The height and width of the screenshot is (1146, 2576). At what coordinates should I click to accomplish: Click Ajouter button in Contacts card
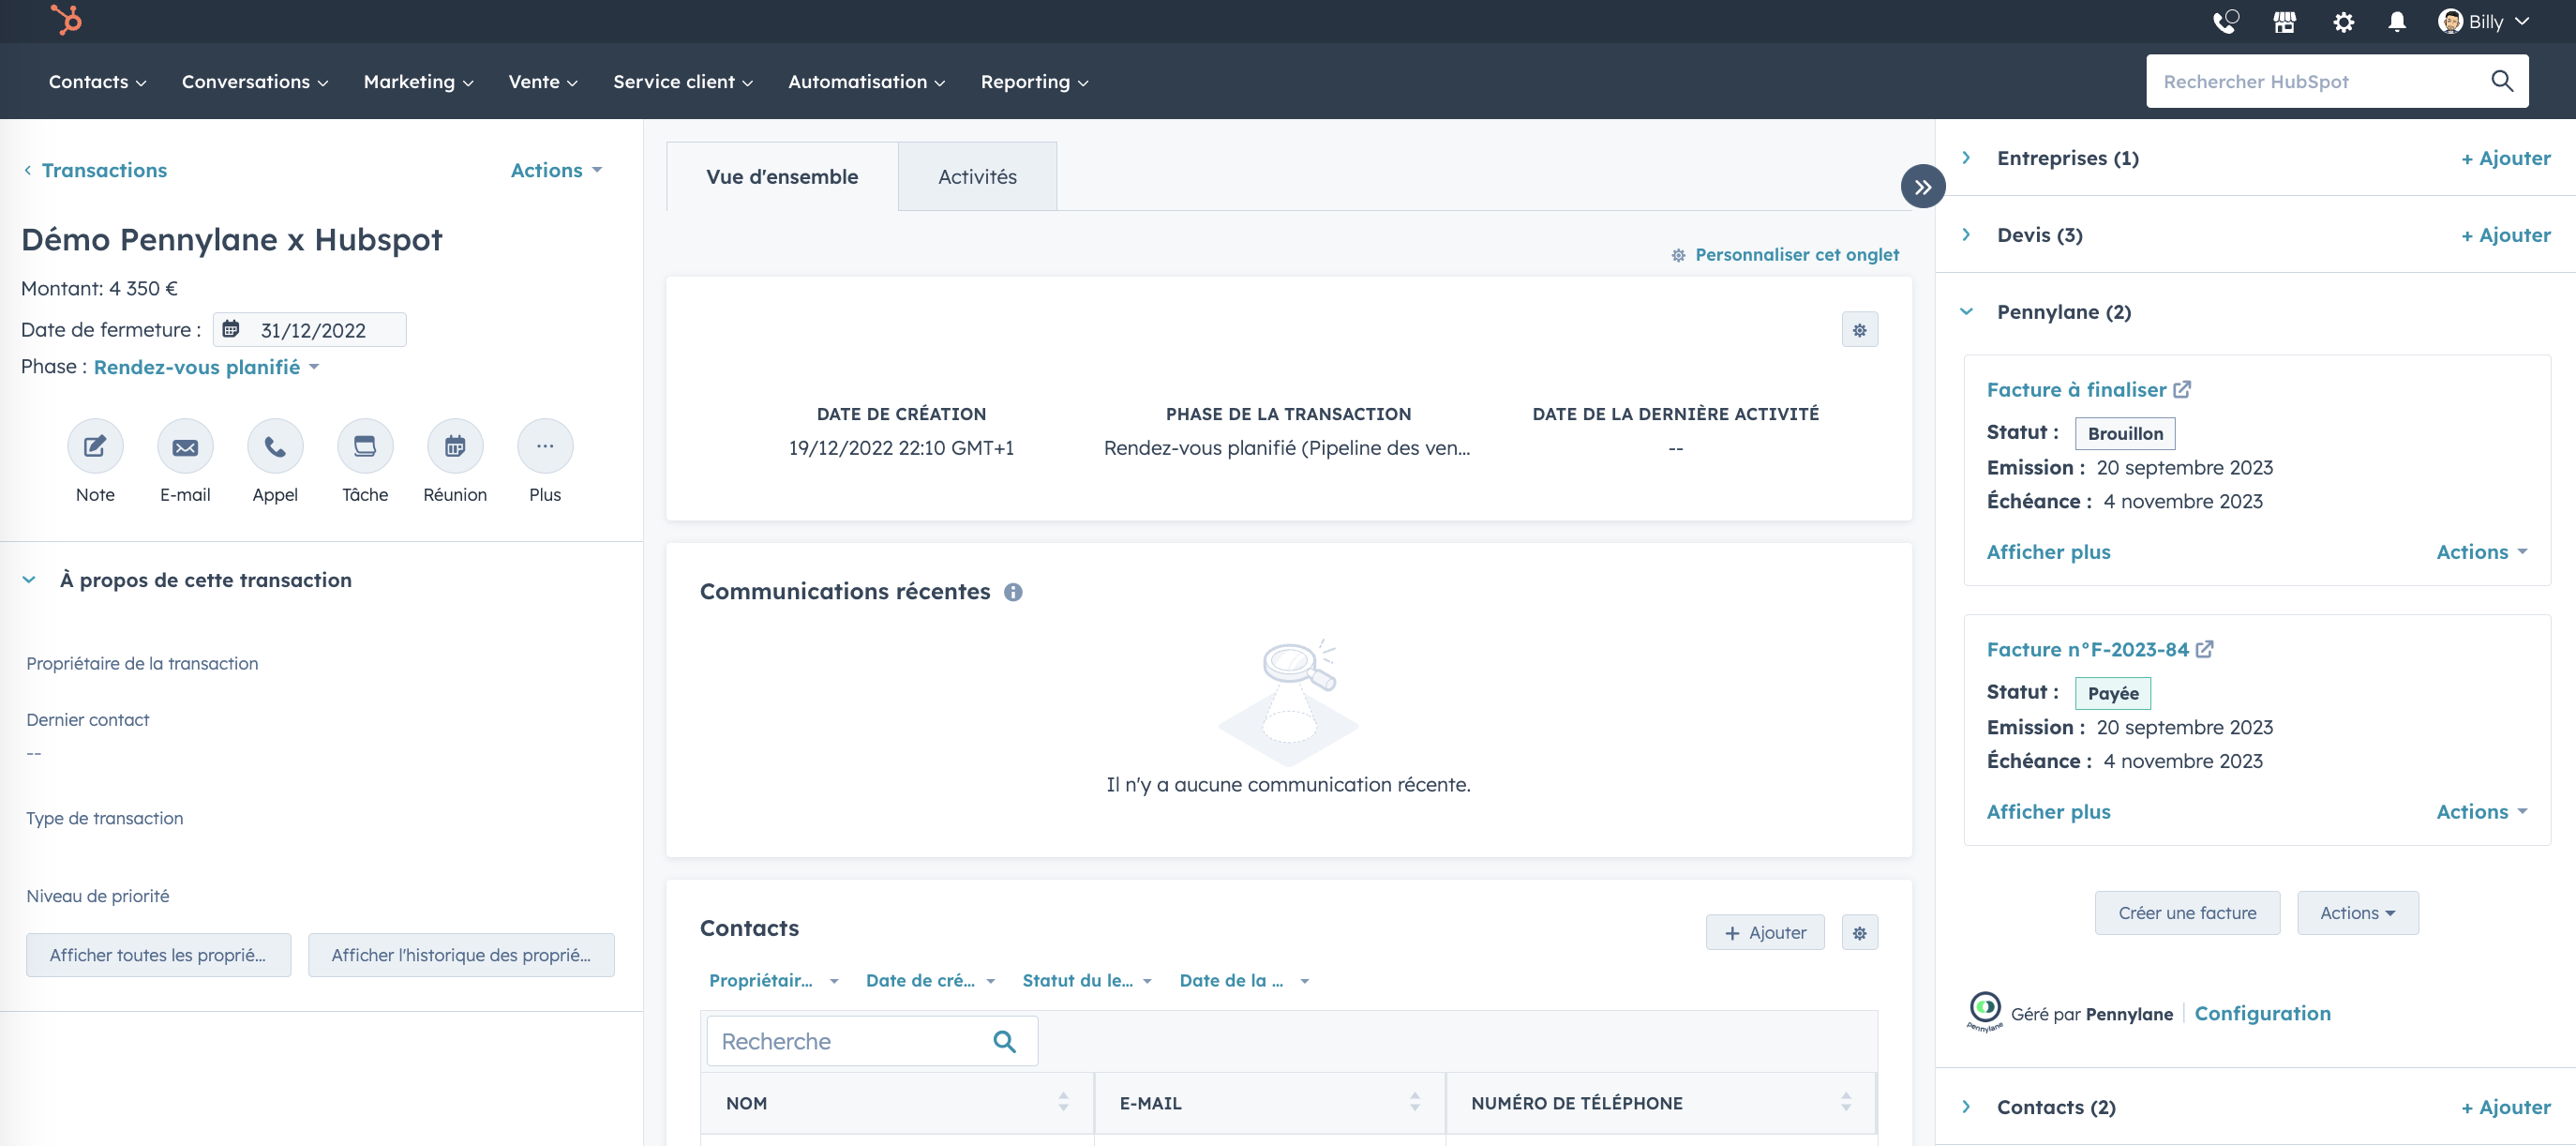(x=1765, y=933)
